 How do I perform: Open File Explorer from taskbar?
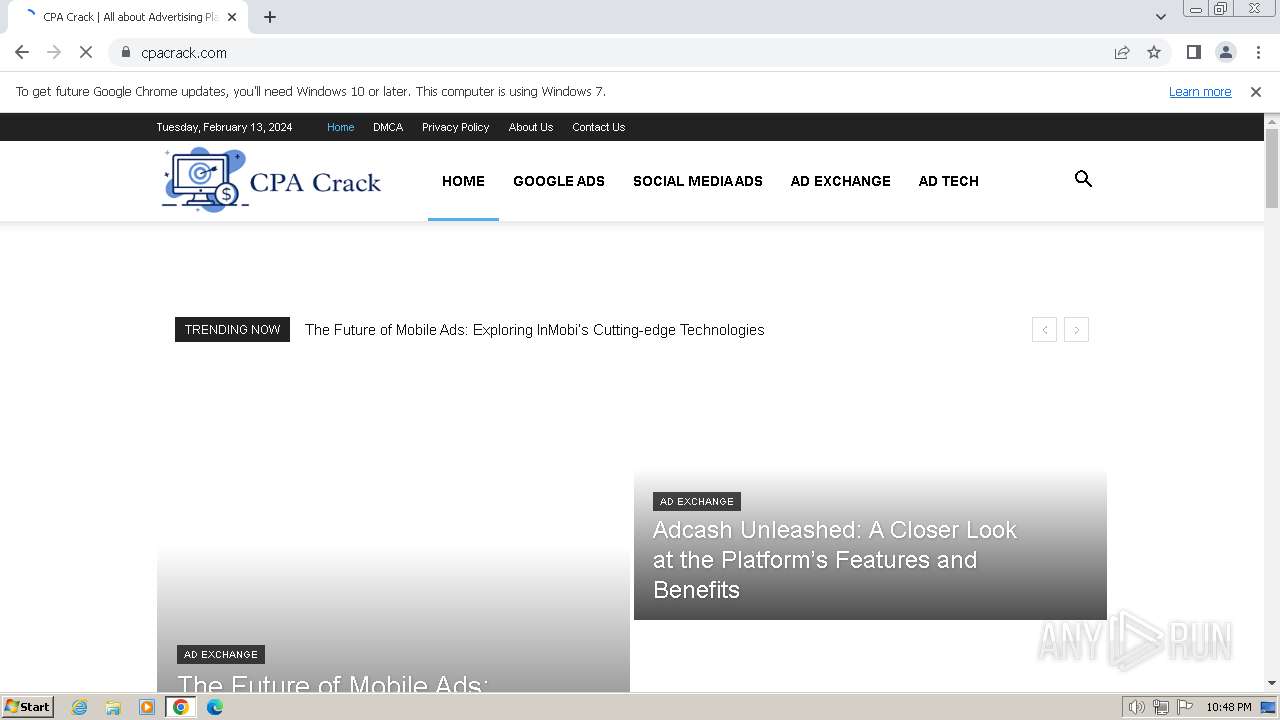[x=113, y=707]
